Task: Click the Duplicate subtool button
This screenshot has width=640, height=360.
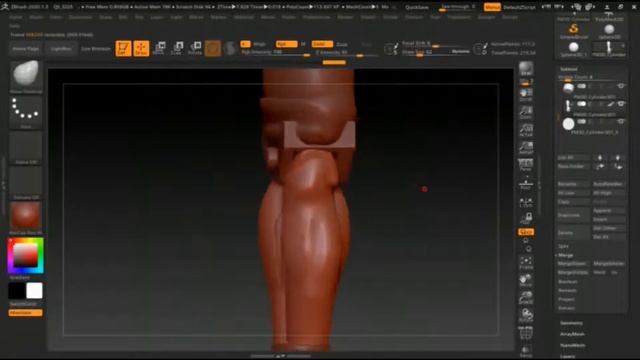Action: [x=573, y=215]
